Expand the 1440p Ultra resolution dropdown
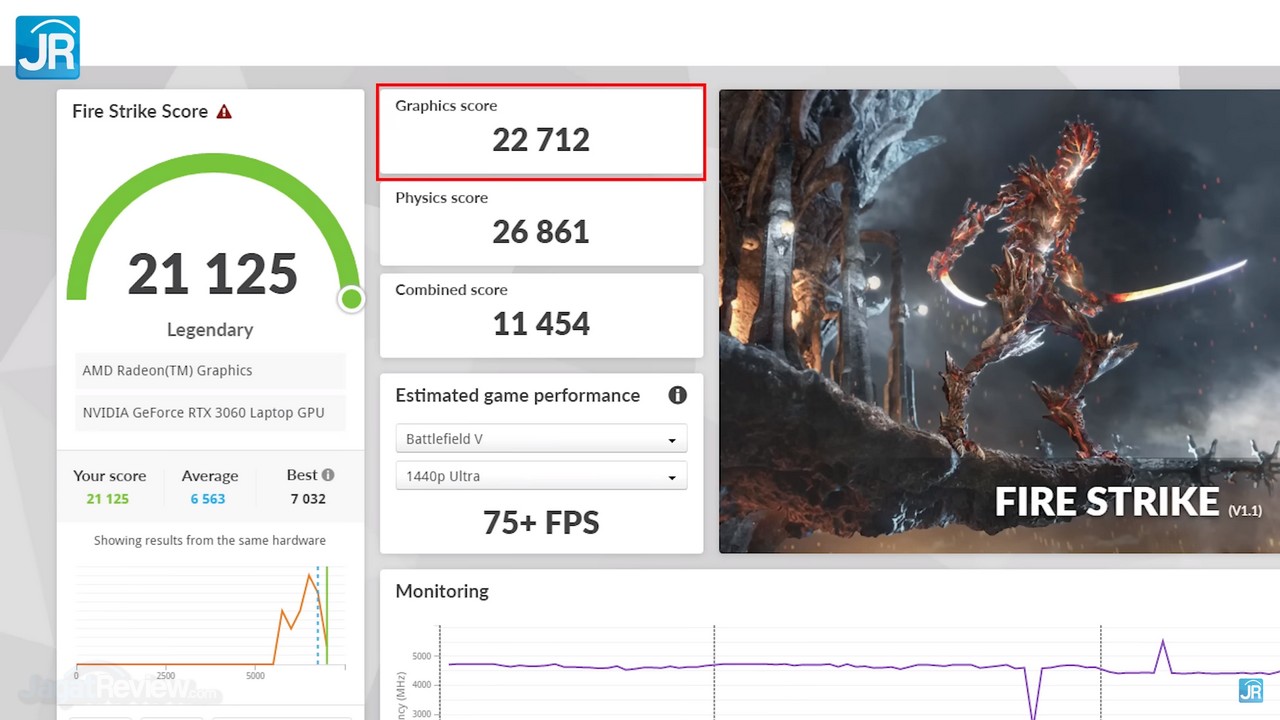The width and height of the screenshot is (1280, 720). [x=541, y=476]
